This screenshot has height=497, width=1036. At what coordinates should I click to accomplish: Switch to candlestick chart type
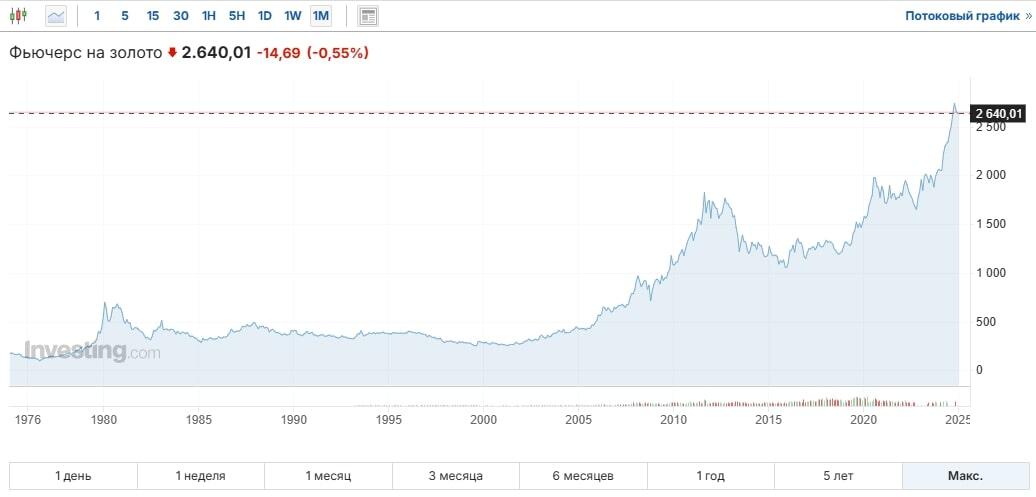point(19,16)
